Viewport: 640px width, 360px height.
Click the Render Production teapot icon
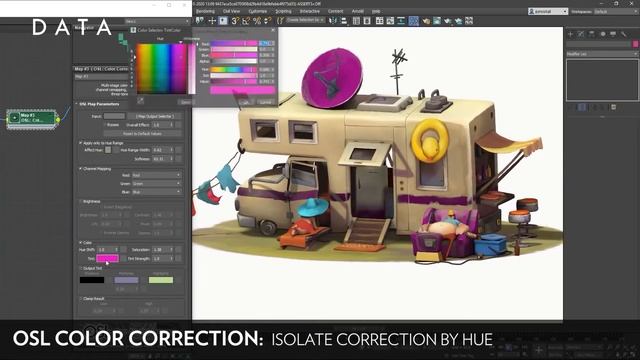[x=448, y=20]
